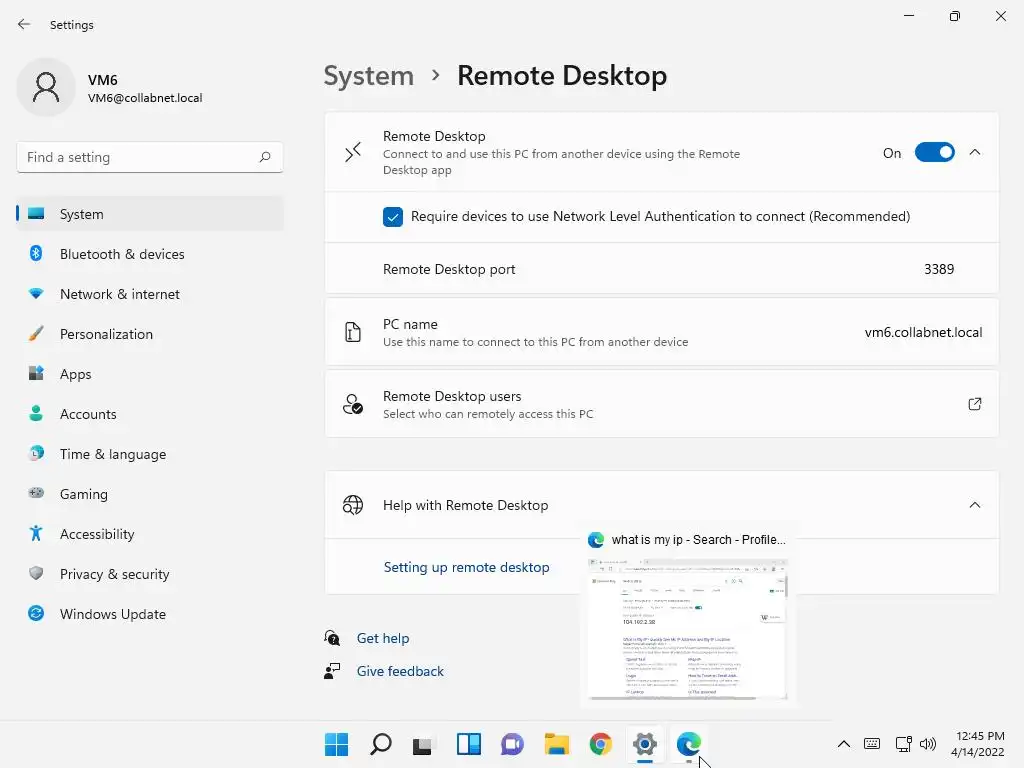Click the Get help headset icon
This screenshot has width=1024, height=768.
point(332,637)
